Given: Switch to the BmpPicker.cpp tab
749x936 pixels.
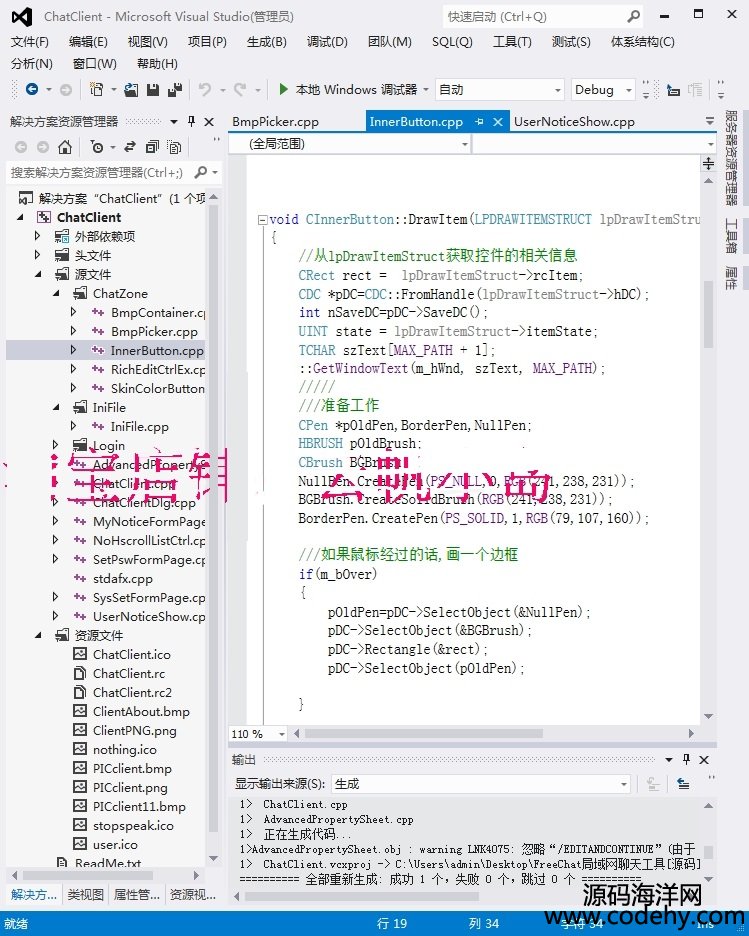Looking at the screenshot, I should pyautogui.click(x=276, y=122).
